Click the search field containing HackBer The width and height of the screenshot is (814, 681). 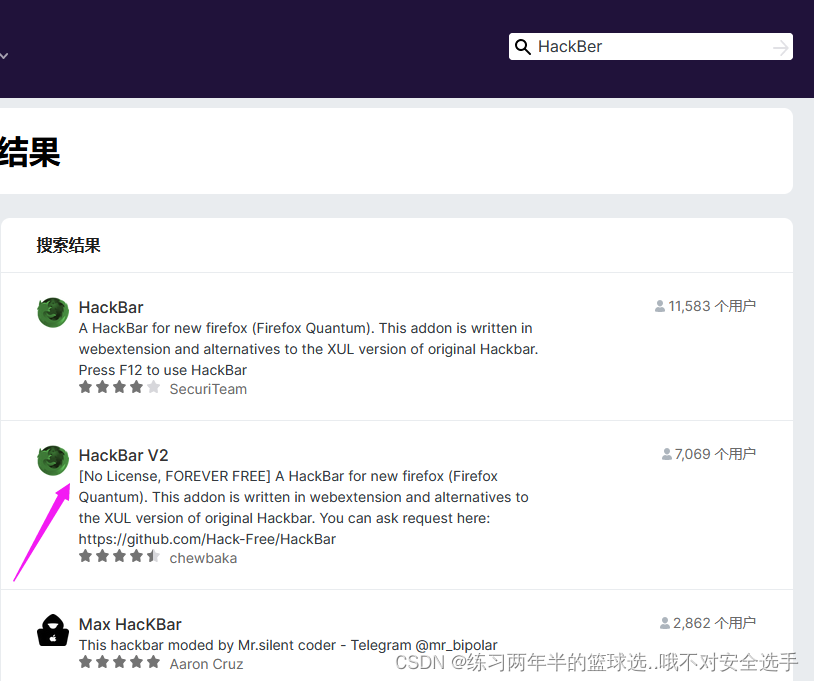point(650,47)
